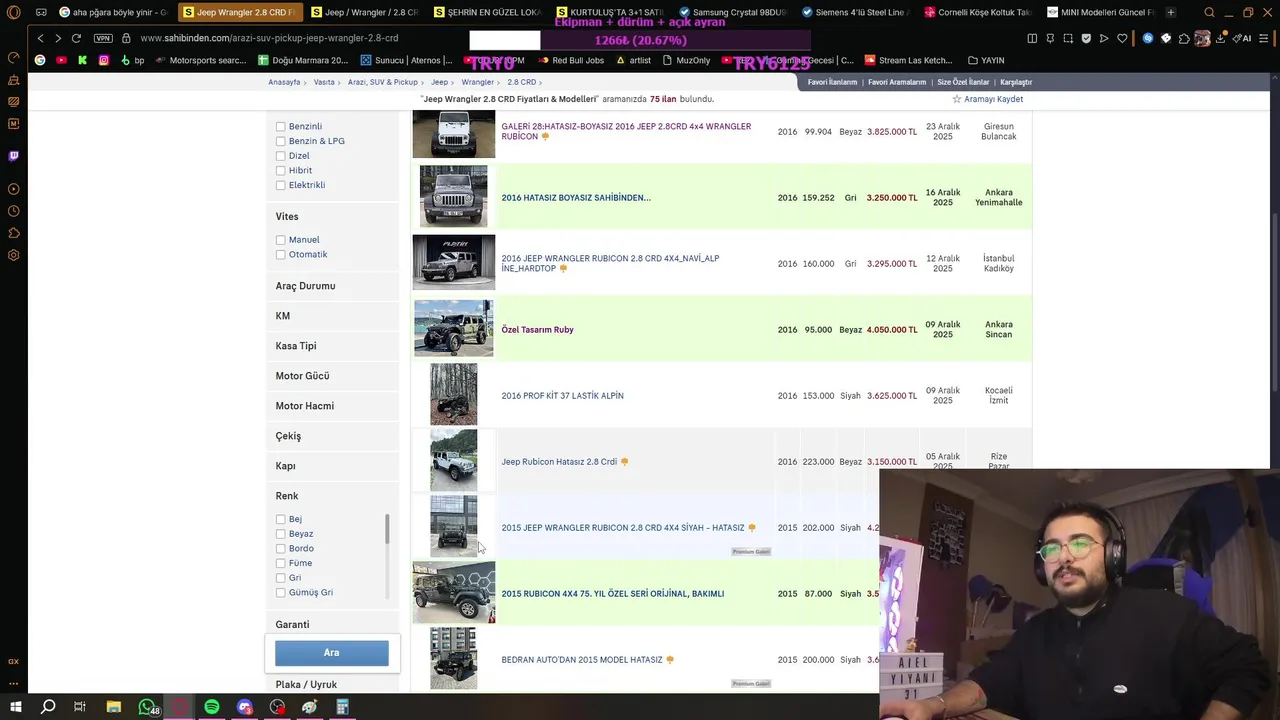Open 'Özel Tasarım Ruby' listing
Image resolution: width=1280 pixels, height=720 pixels.
coord(537,330)
